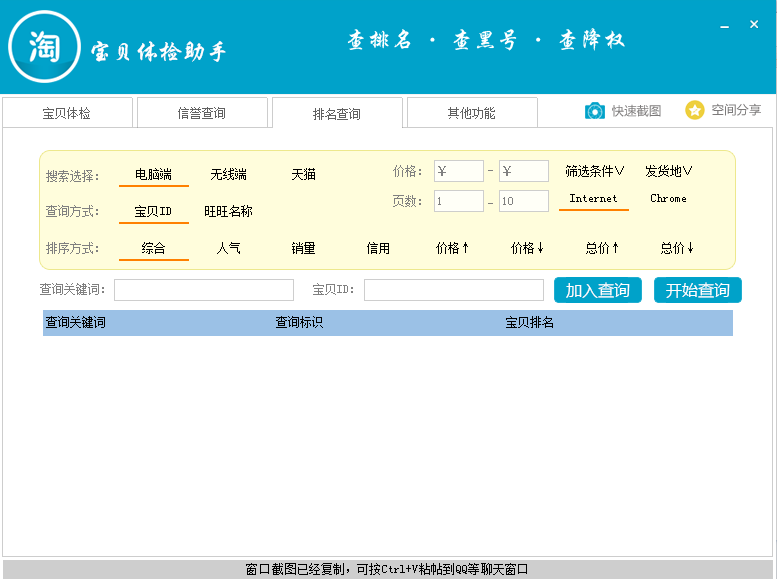Viewport: 777px width, 579px height.
Task: Start search with 开始查询 button
Action: [698, 290]
